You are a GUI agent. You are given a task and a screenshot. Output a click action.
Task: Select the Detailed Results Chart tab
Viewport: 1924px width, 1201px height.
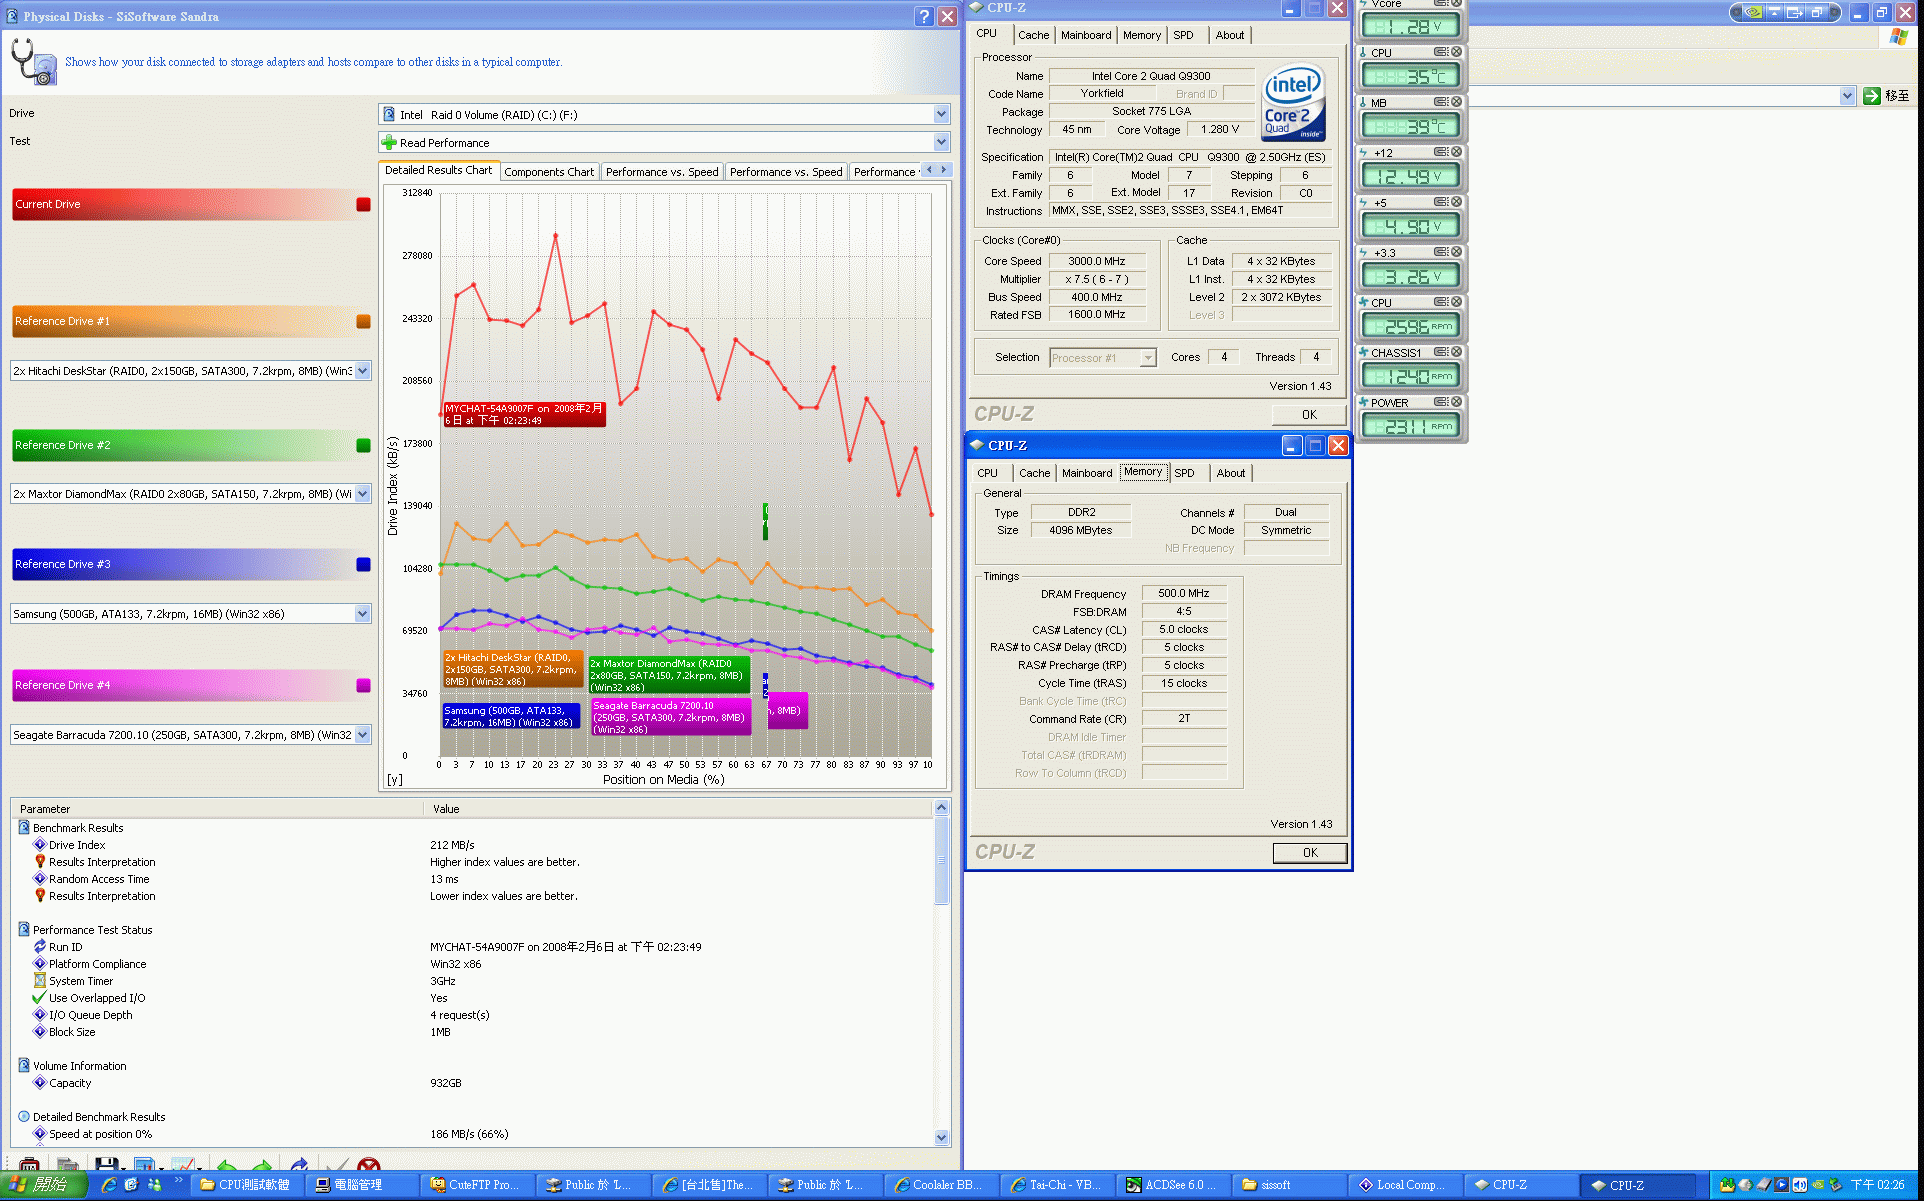click(x=438, y=170)
